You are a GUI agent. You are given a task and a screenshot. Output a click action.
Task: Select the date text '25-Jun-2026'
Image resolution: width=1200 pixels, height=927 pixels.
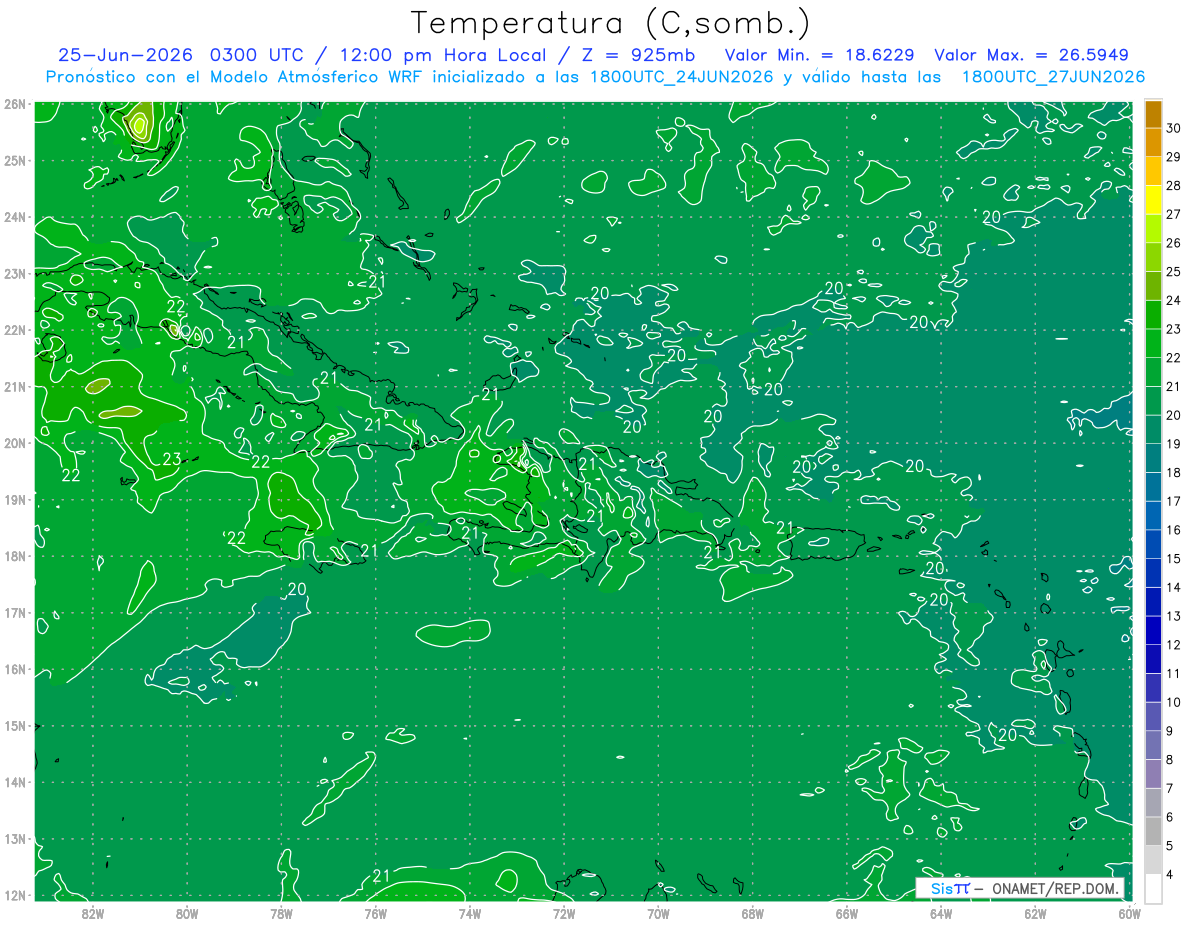tap(126, 55)
